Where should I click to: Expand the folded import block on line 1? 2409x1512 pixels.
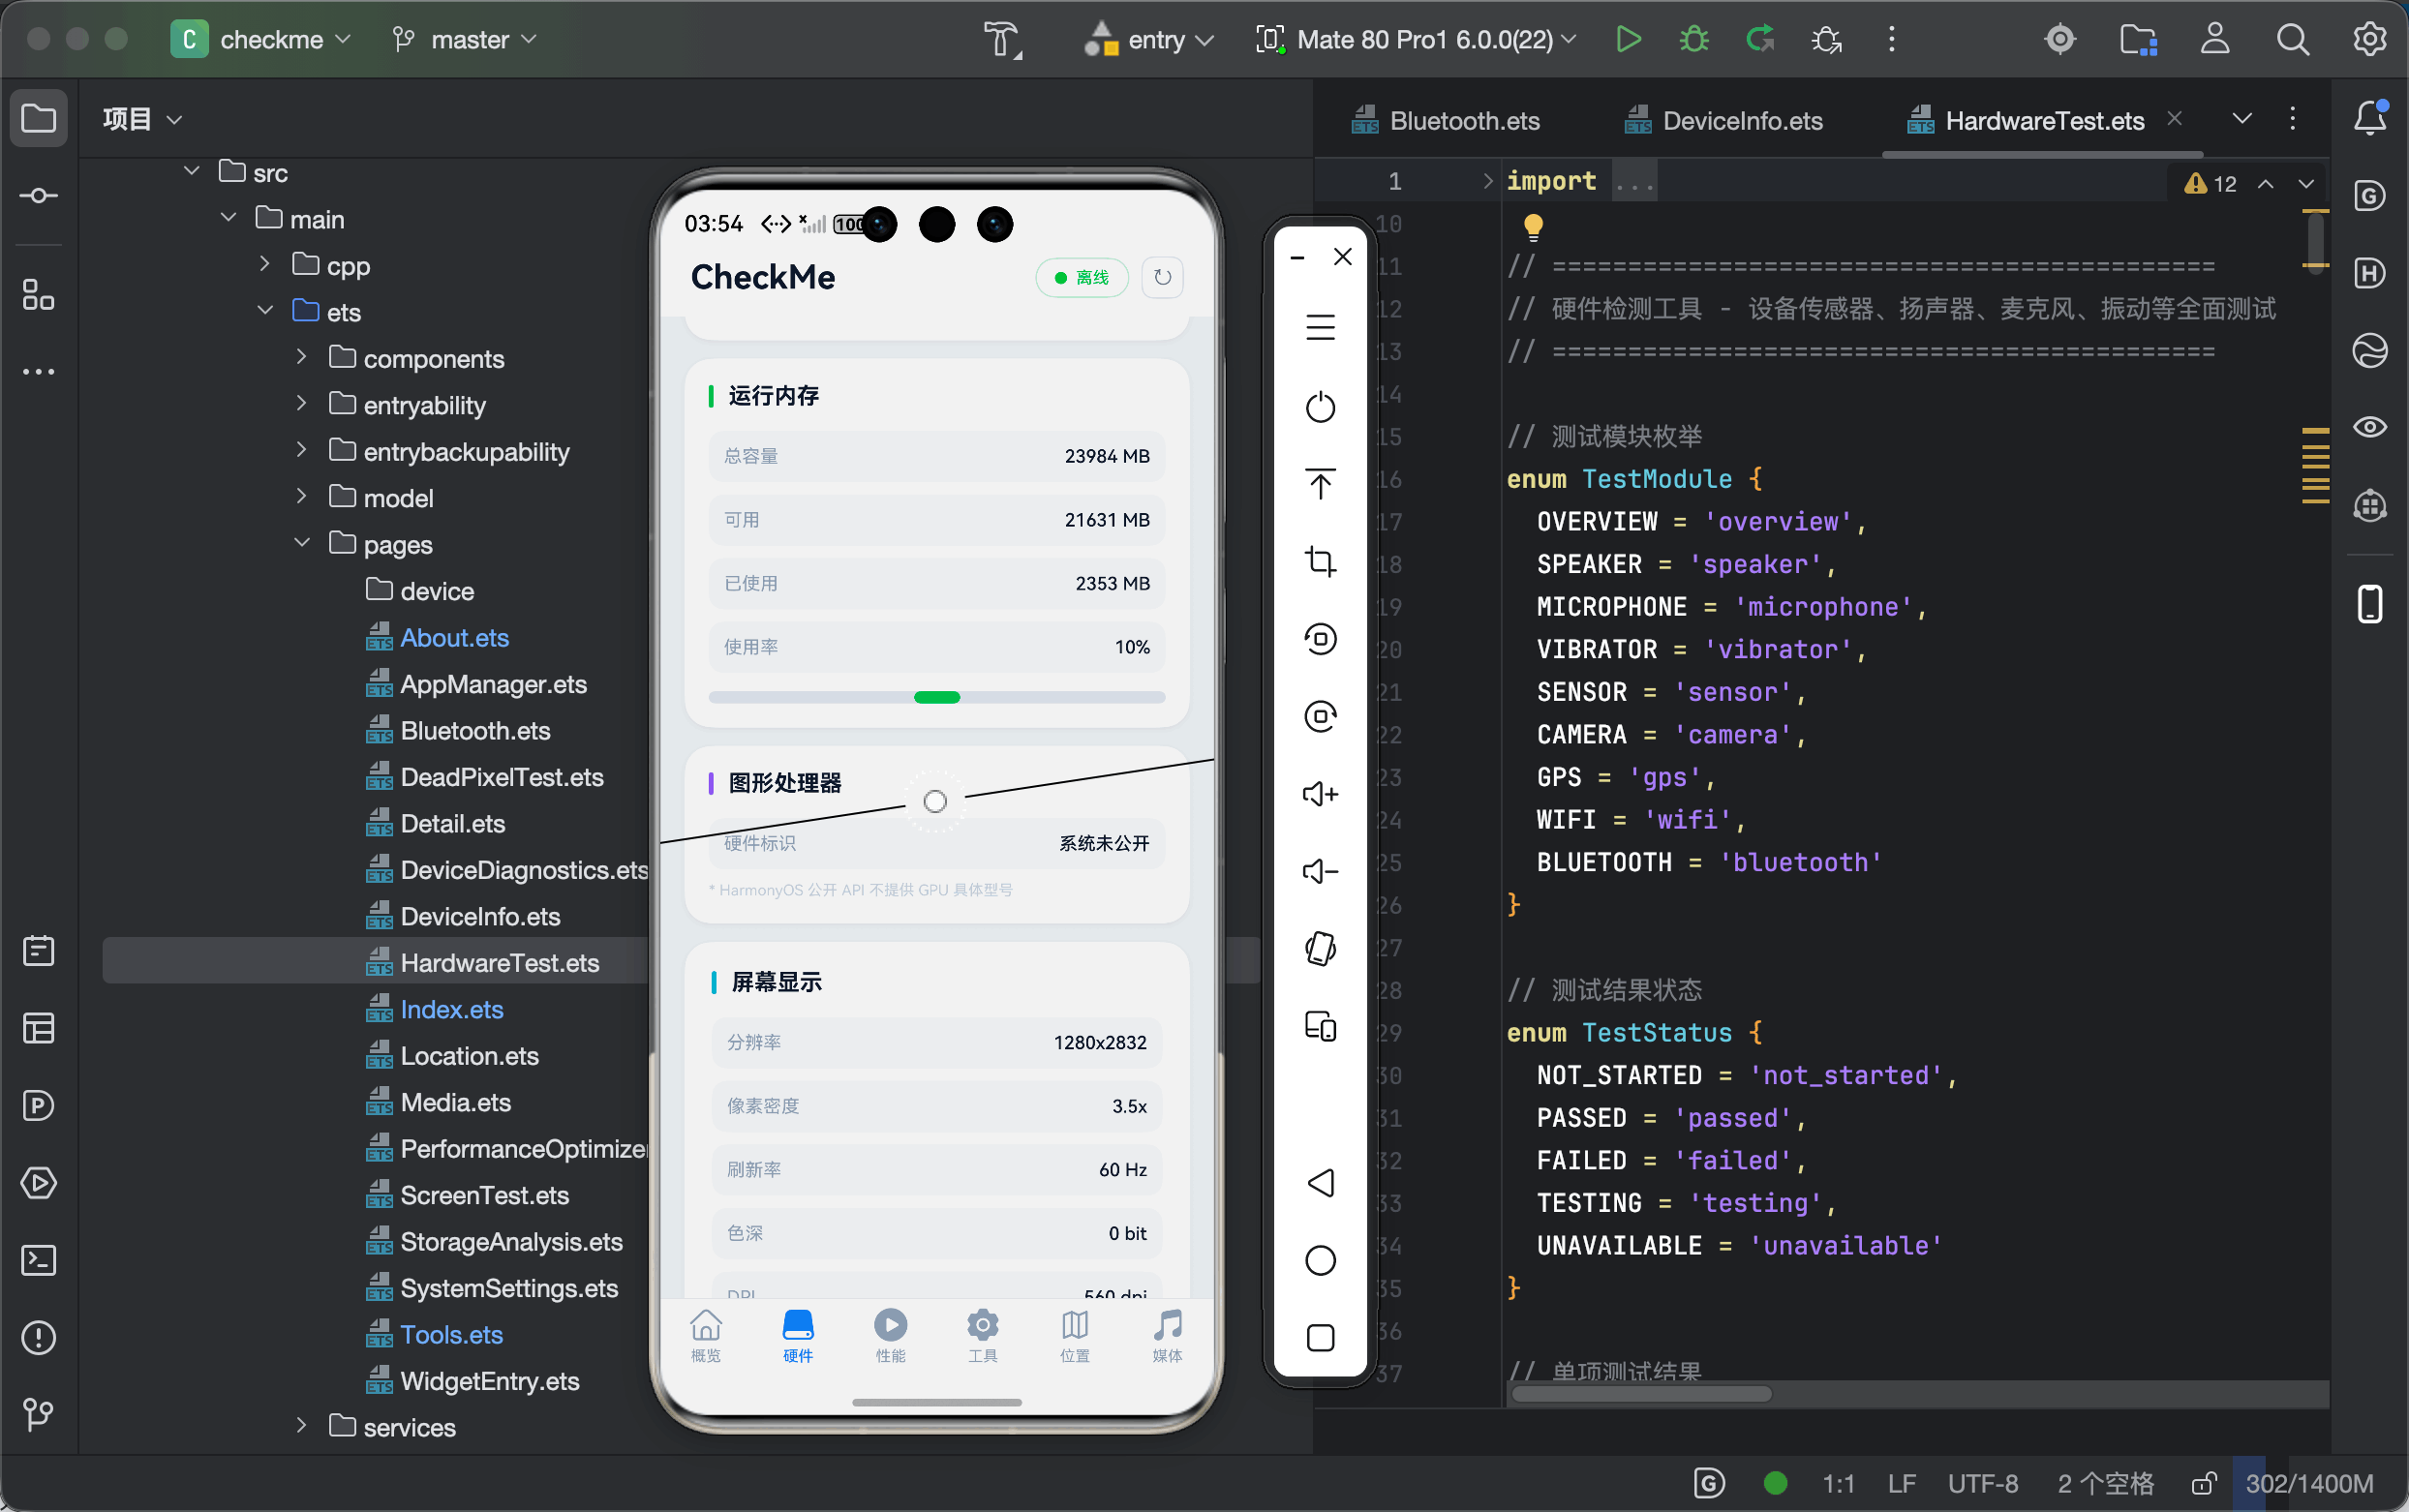[x=1488, y=181]
